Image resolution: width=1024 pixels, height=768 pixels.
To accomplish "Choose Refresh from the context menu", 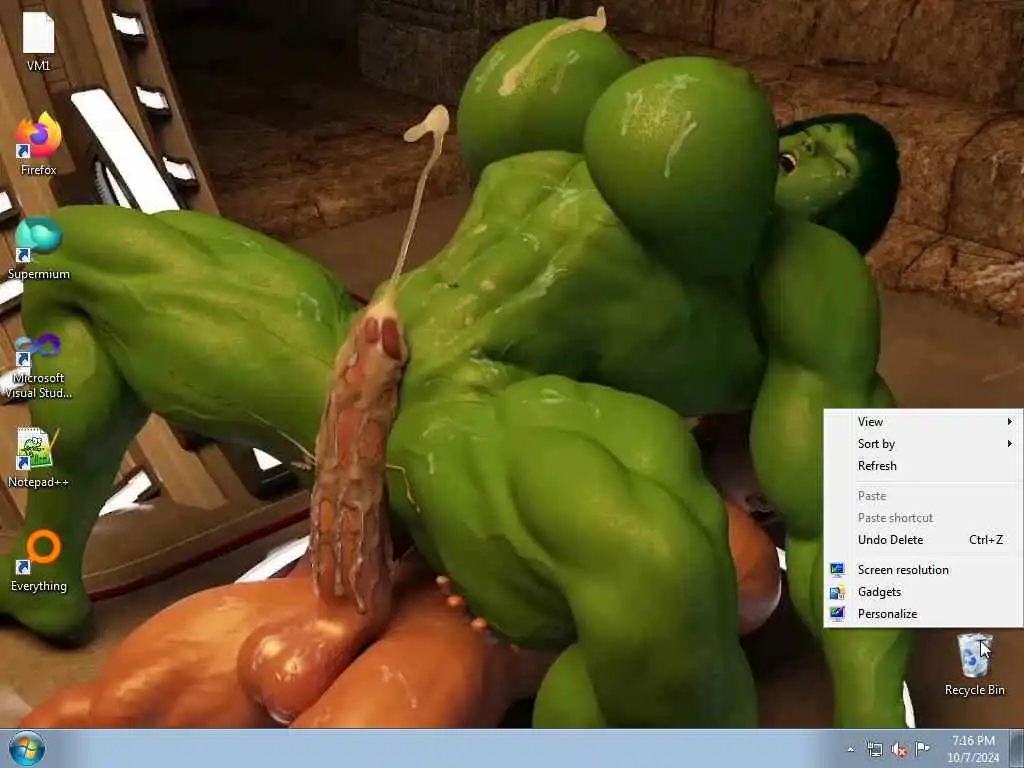I will click(923, 466).
